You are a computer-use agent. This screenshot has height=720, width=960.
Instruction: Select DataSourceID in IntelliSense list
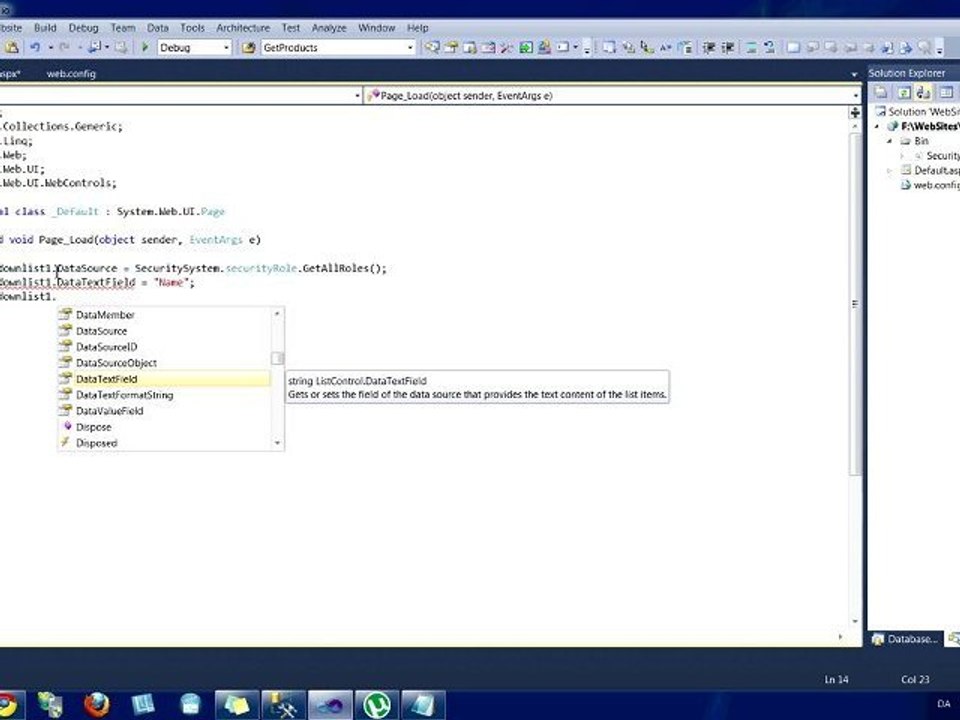(164, 347)
